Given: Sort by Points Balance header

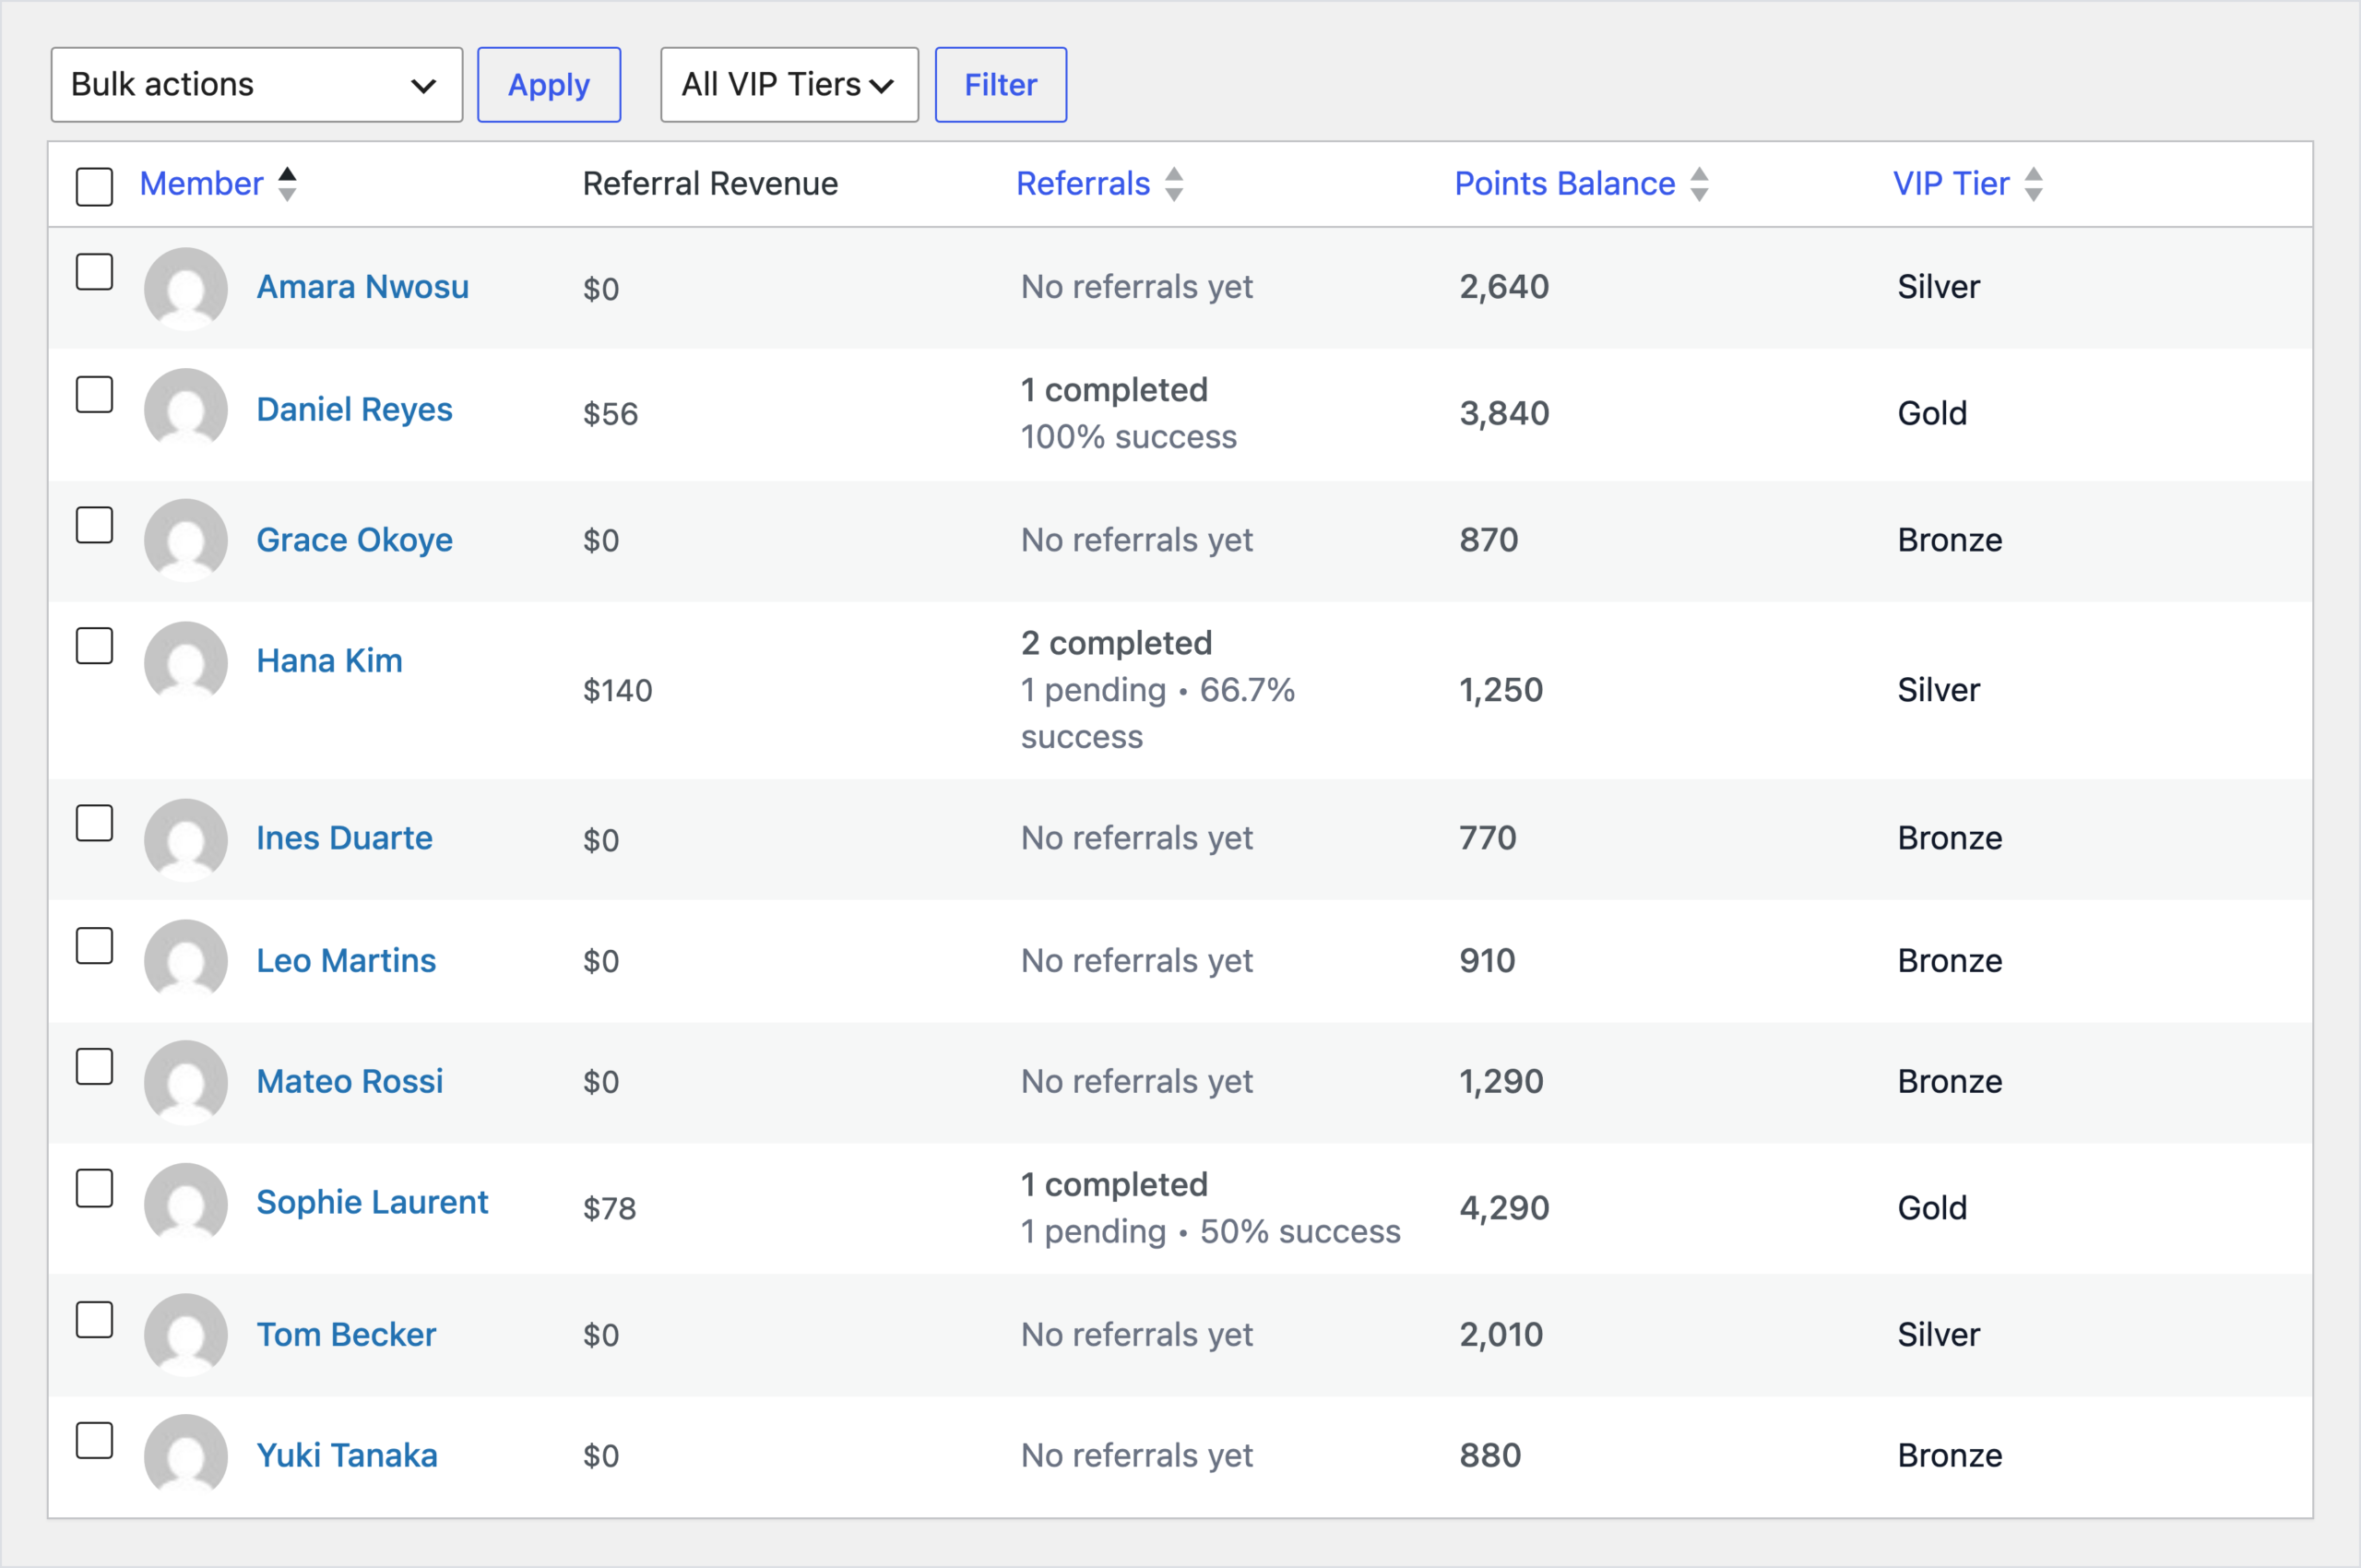Looking at the screenshot, I should click(x=1564, y=184).
